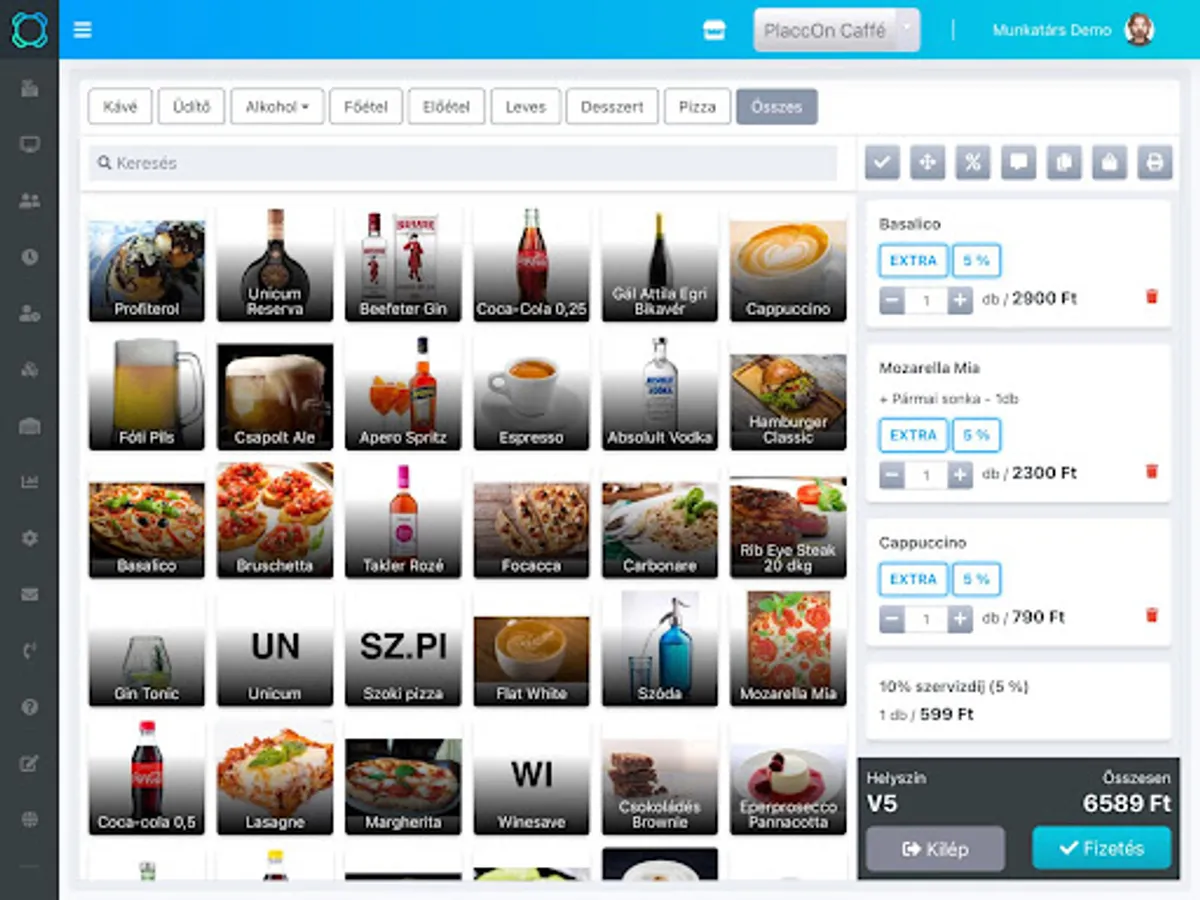Open the globe language icon in sidebar

(x=29, y=820)
